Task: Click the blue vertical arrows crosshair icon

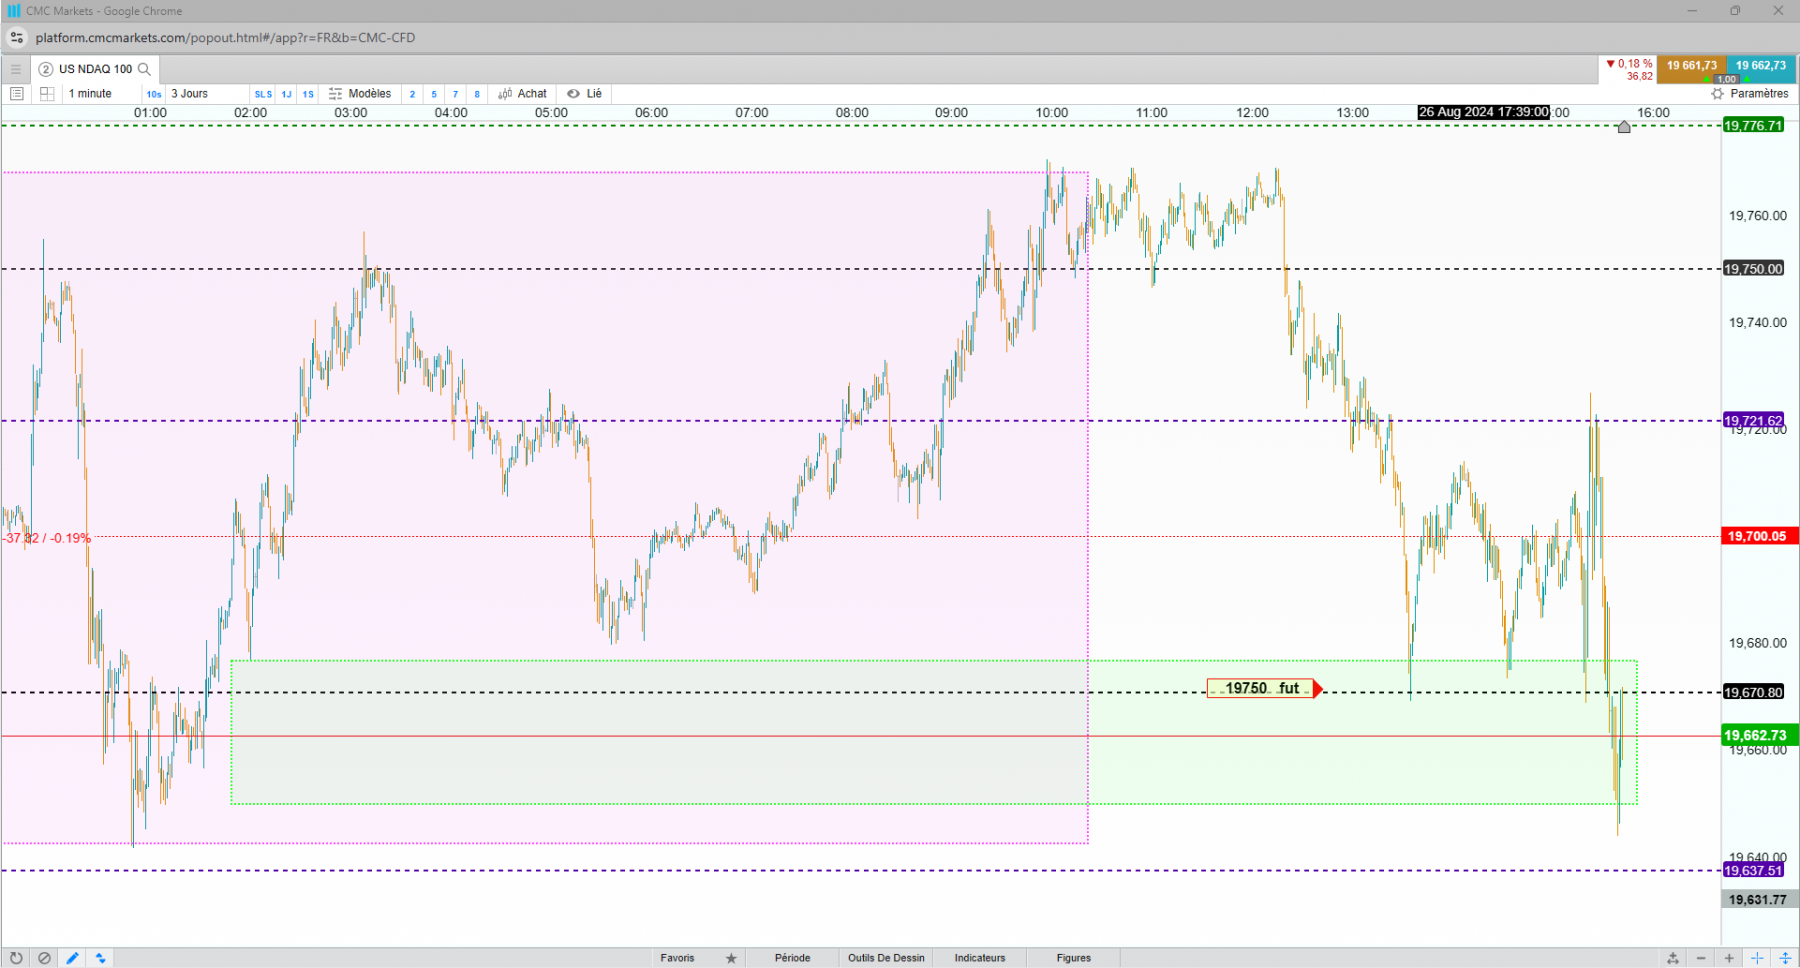Action: pos(1785,958)
